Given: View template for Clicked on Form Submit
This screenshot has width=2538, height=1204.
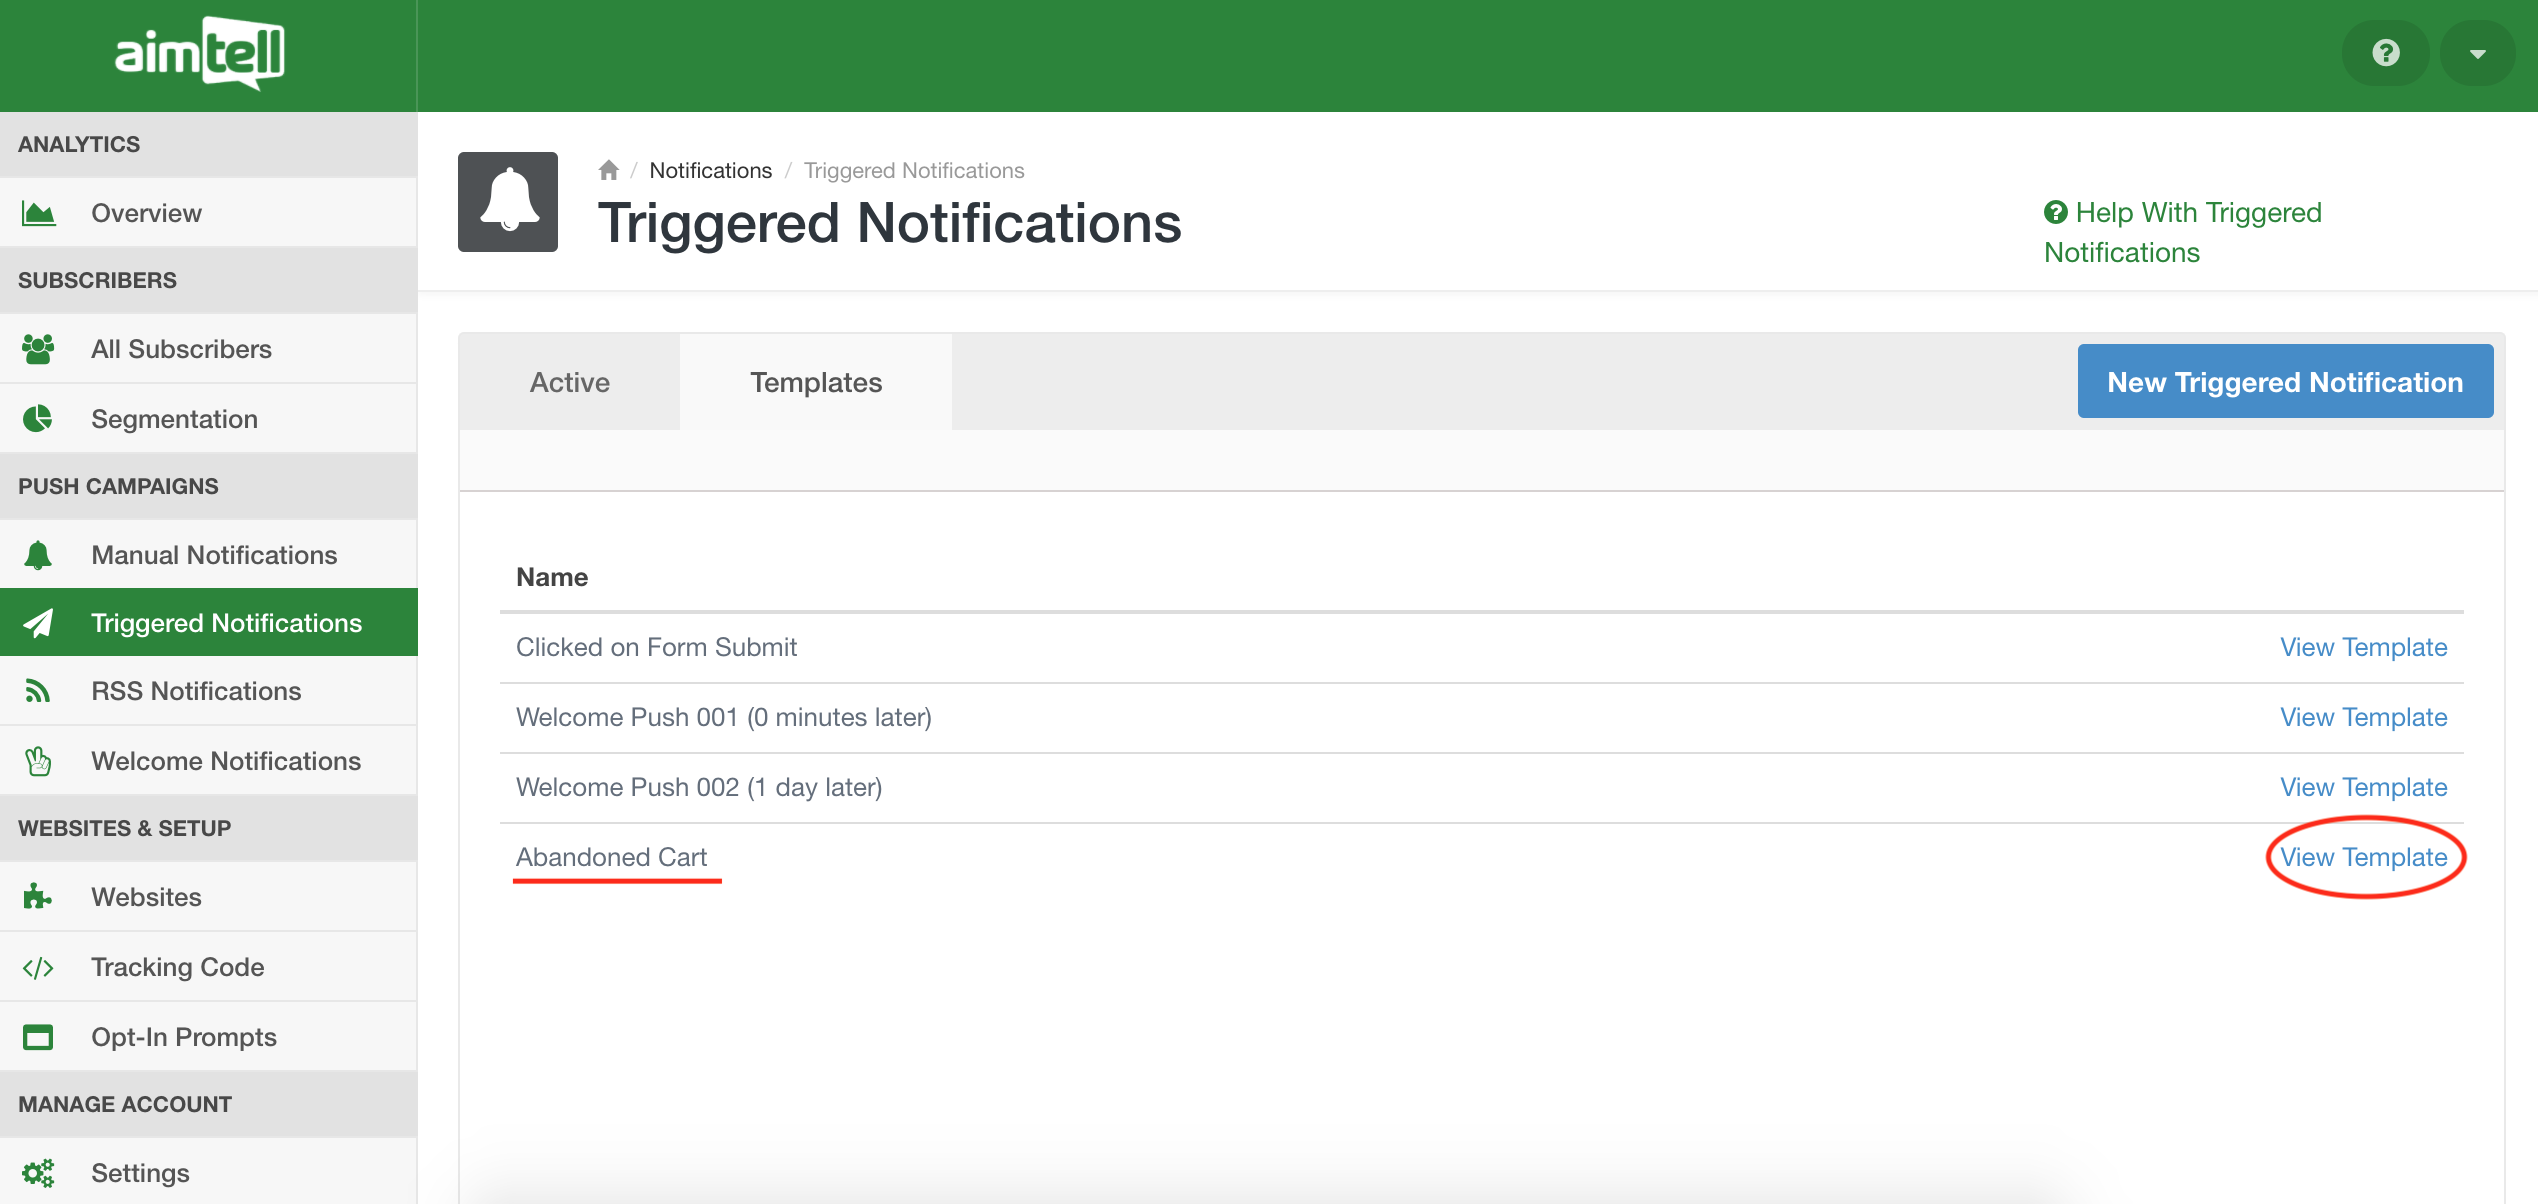Looking at the screenshot, I should (2363, 647).
